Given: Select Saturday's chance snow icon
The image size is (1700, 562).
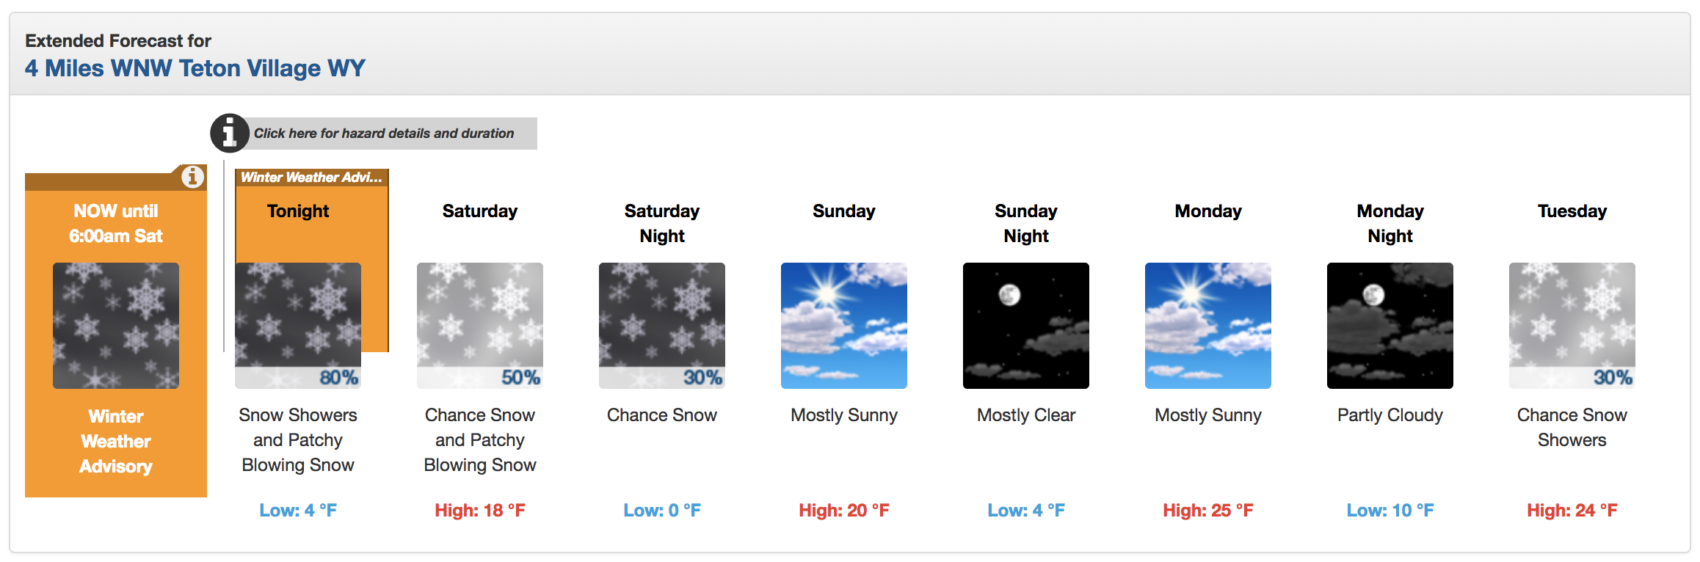Looking at the screenshot, I should click(x=480, y=326).
